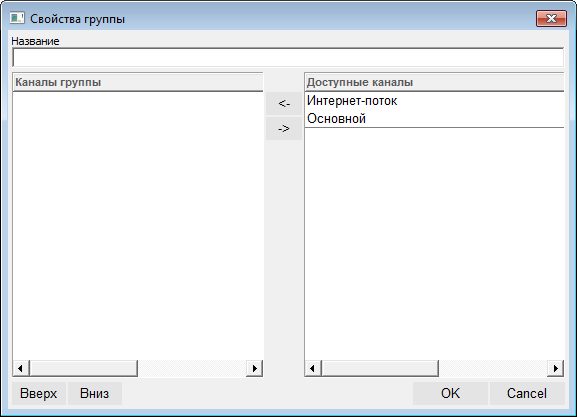
Task: Click the -> arrow button
Action: [x=284, y=128]
